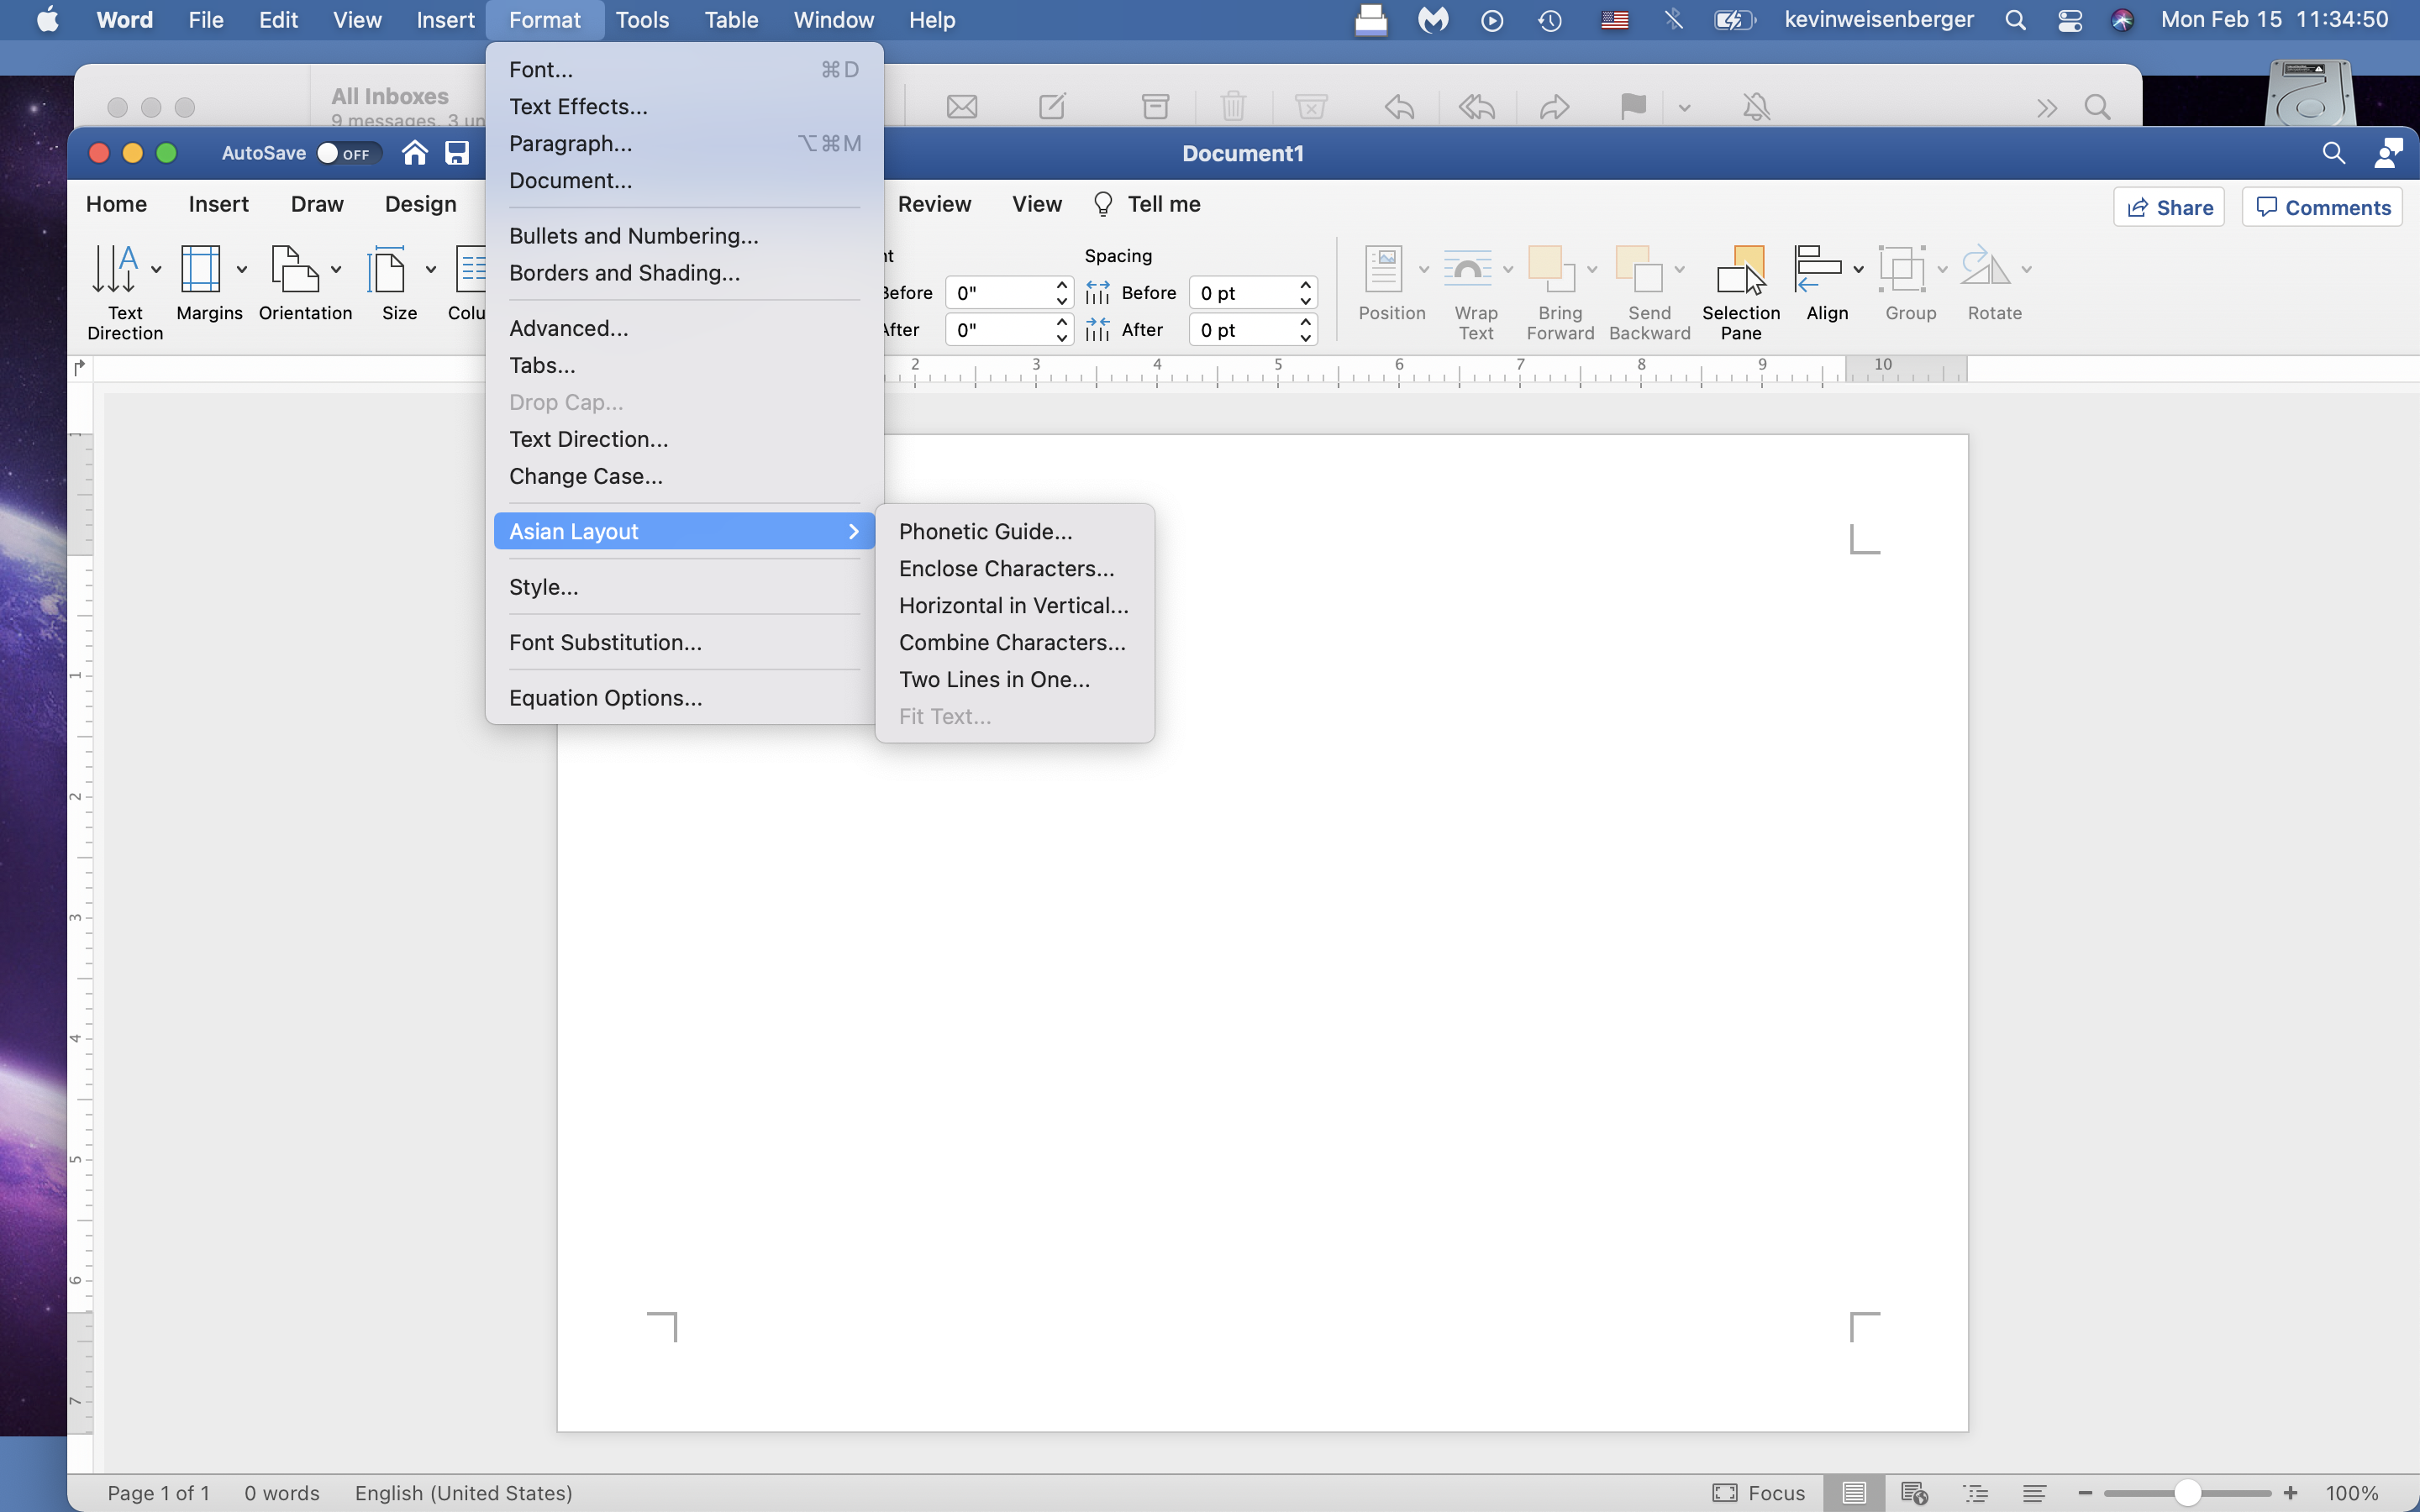
Task: Switch to Print Layout view in status bar
Action: [x=1854, y=1492]
